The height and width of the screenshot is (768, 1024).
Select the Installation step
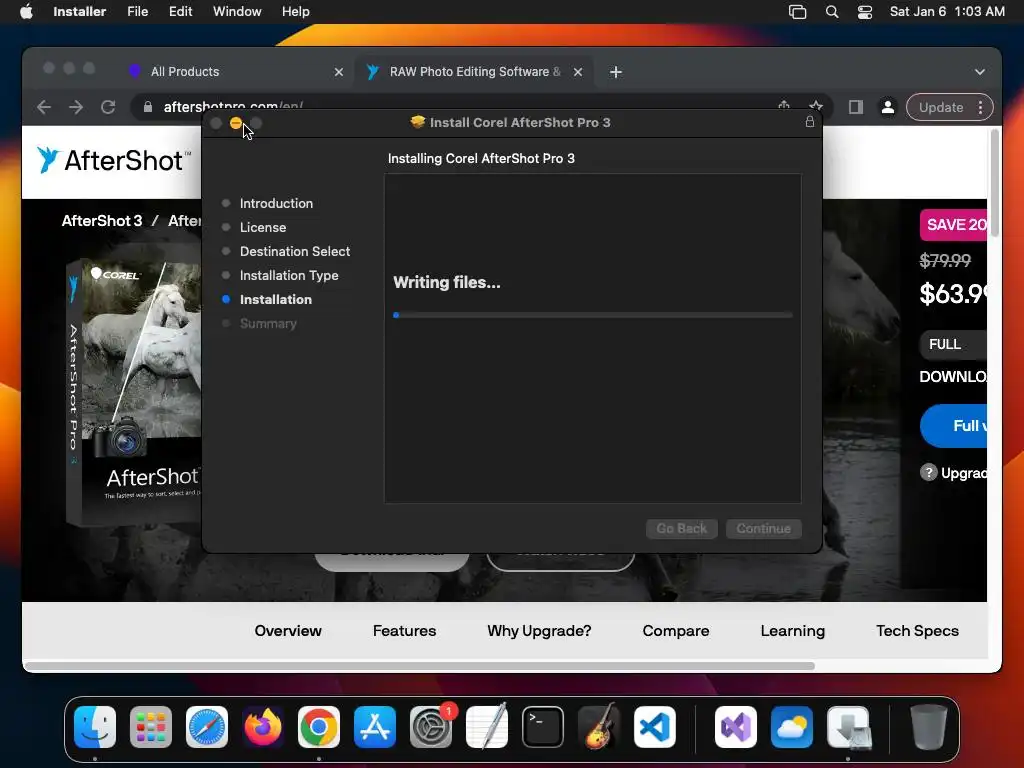(x=276, y=300)
